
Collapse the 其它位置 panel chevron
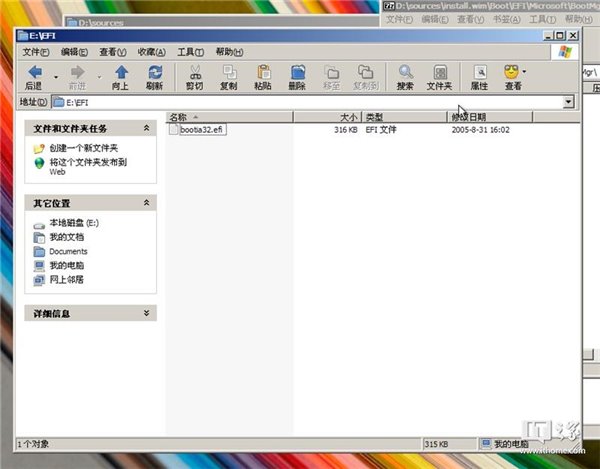146,203
